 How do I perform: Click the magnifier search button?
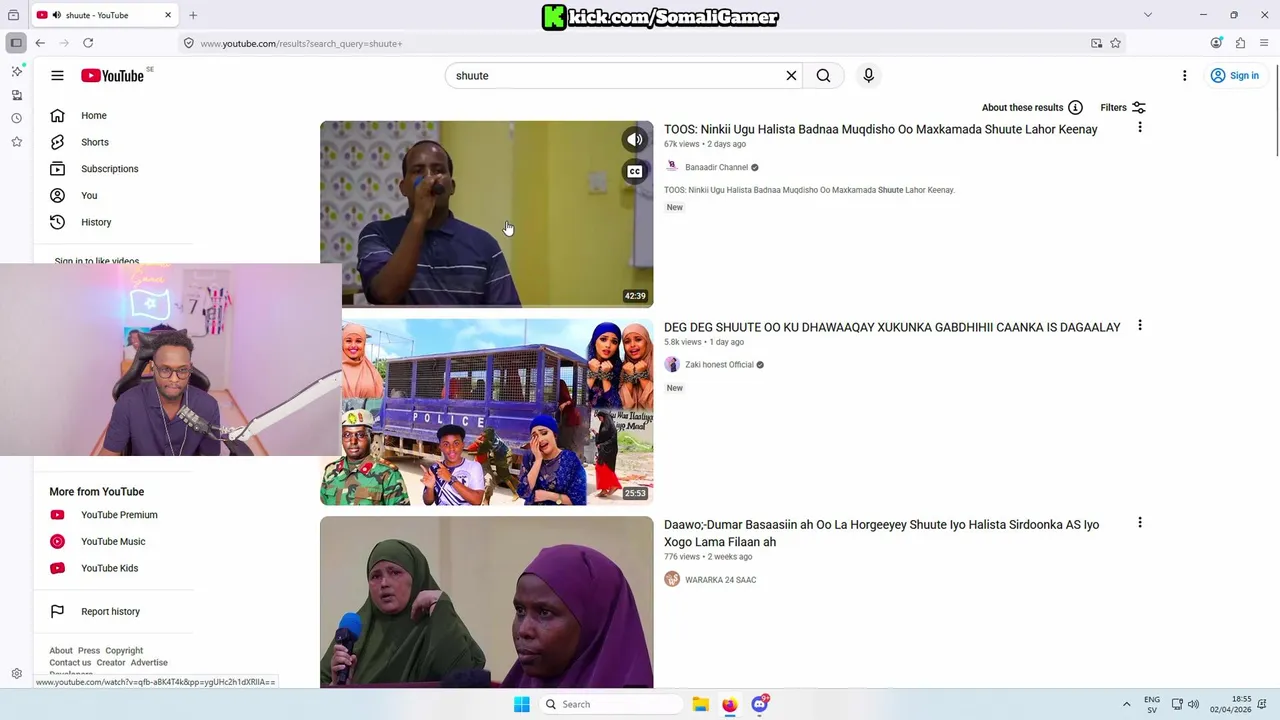(x=823, y=75)
